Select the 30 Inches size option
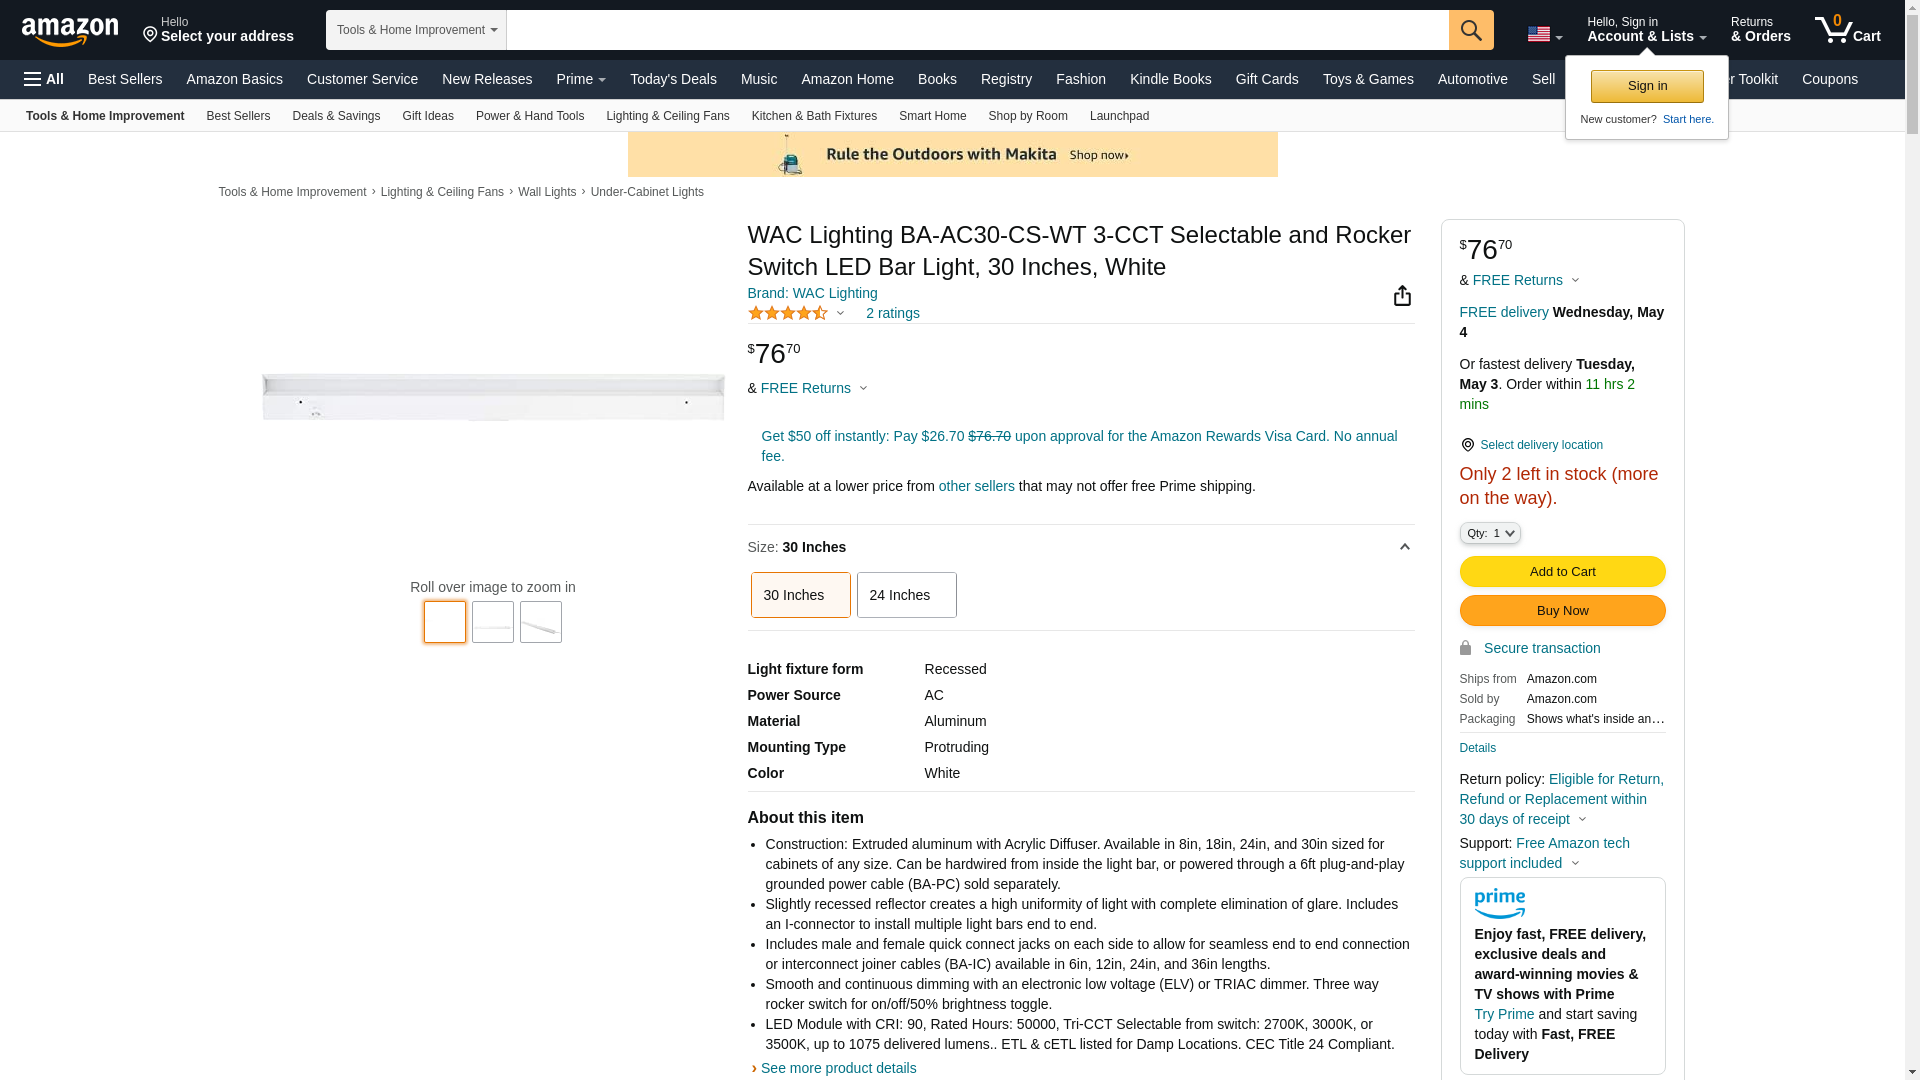The height and width of the screenshot is (1080, 1920). 800,595
